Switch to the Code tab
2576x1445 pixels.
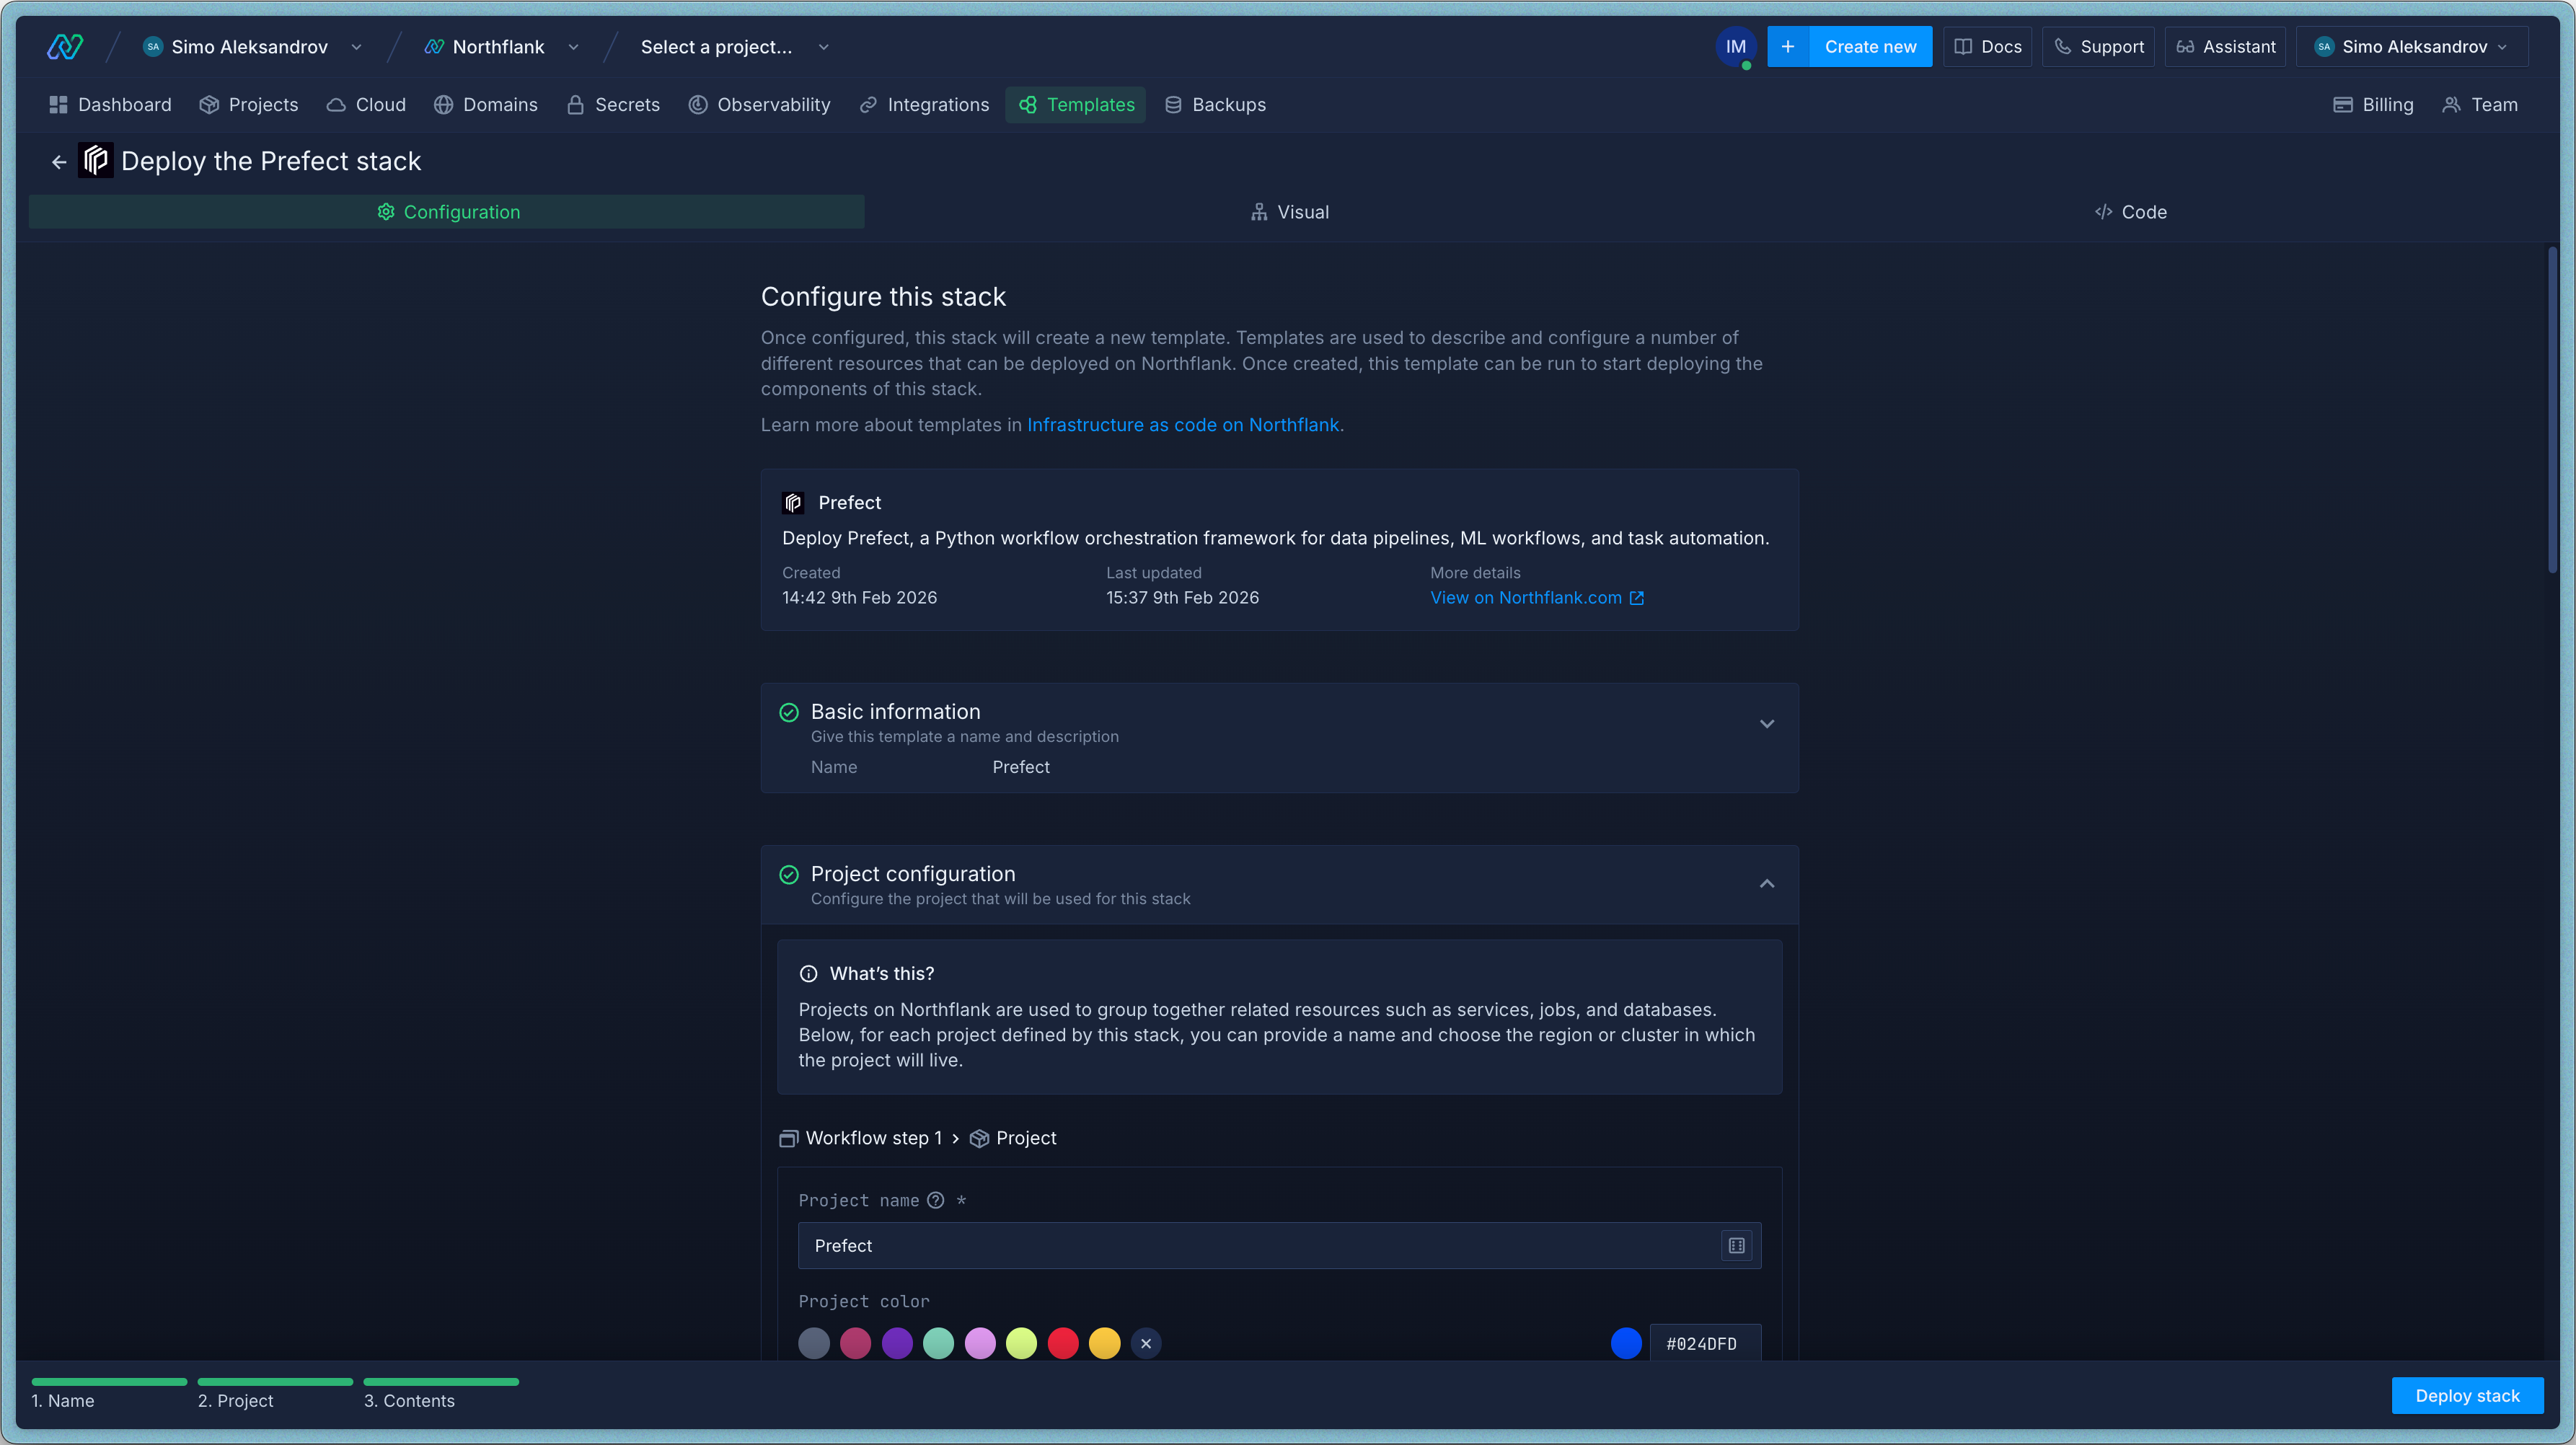click(2131, 212)
